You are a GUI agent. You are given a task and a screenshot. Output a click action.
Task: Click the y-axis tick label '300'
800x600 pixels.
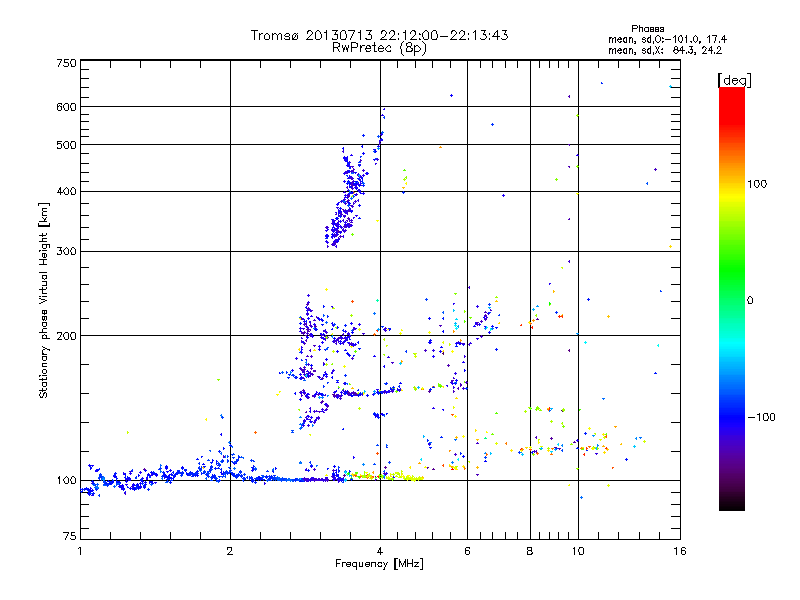point(66,251)
